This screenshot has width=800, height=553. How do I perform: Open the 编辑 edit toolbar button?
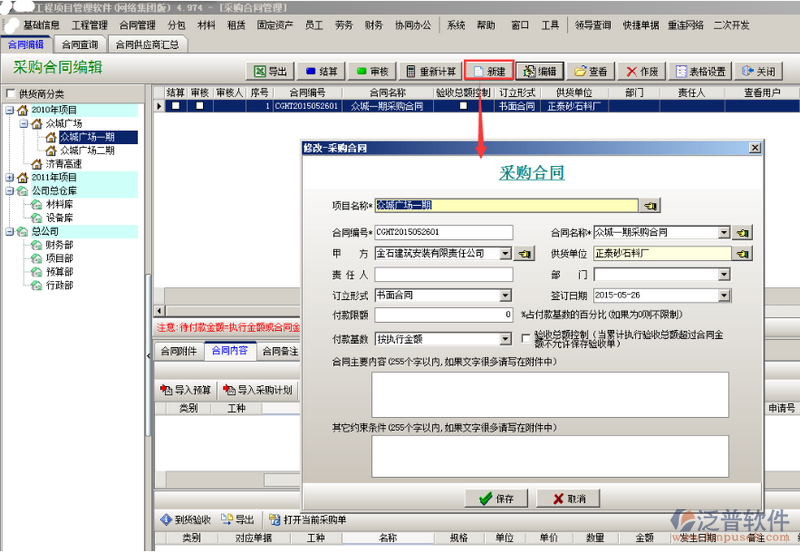click(x=540, y=72)
